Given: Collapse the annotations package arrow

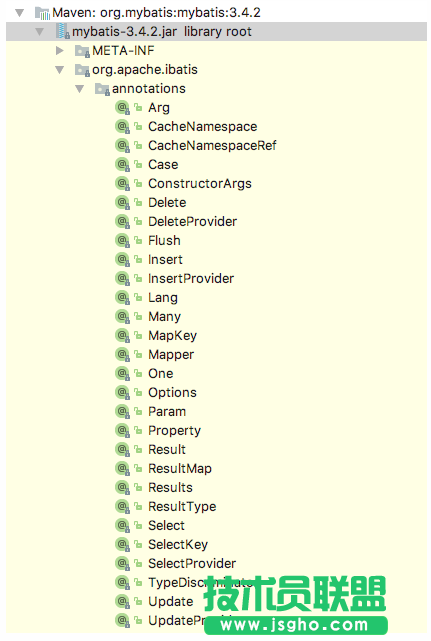Looking at the screenshot, I should (80, 89).
